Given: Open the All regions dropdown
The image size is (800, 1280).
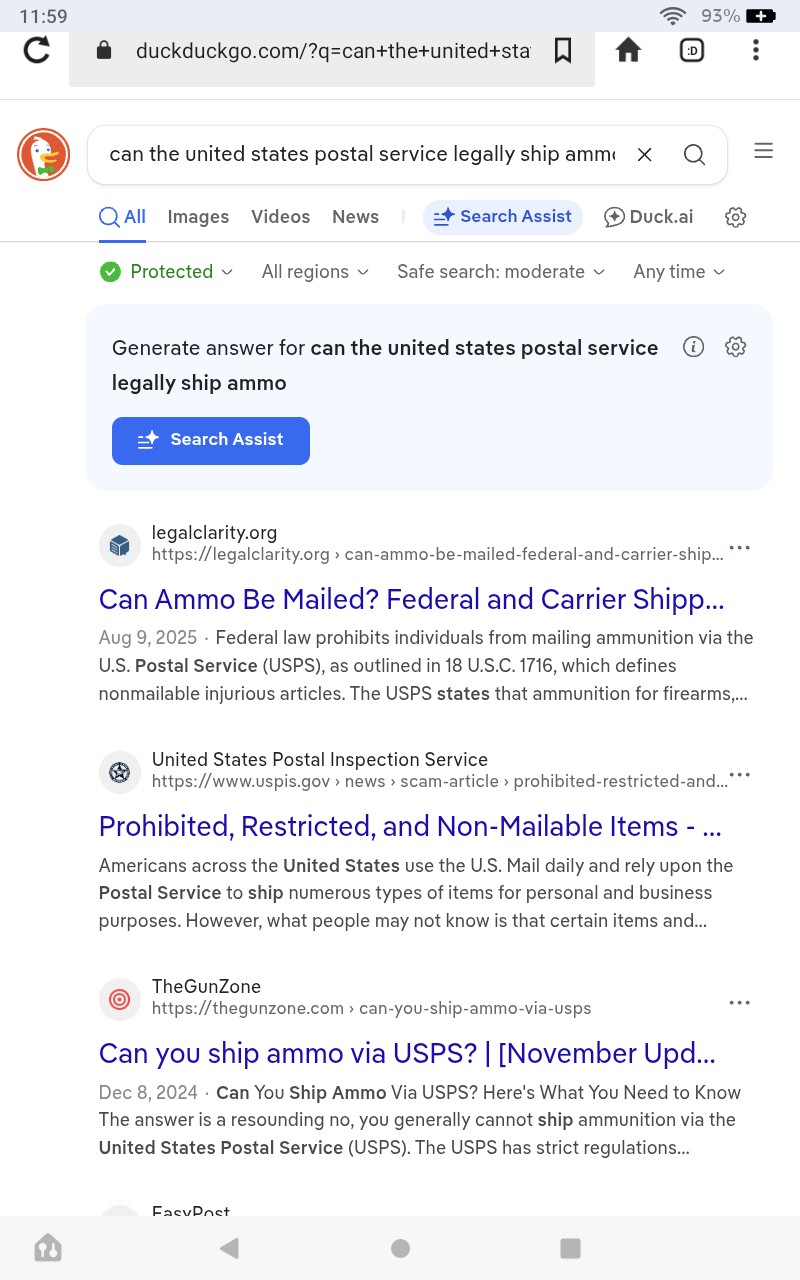Looking at the screenshot, I should coord(315,272).
